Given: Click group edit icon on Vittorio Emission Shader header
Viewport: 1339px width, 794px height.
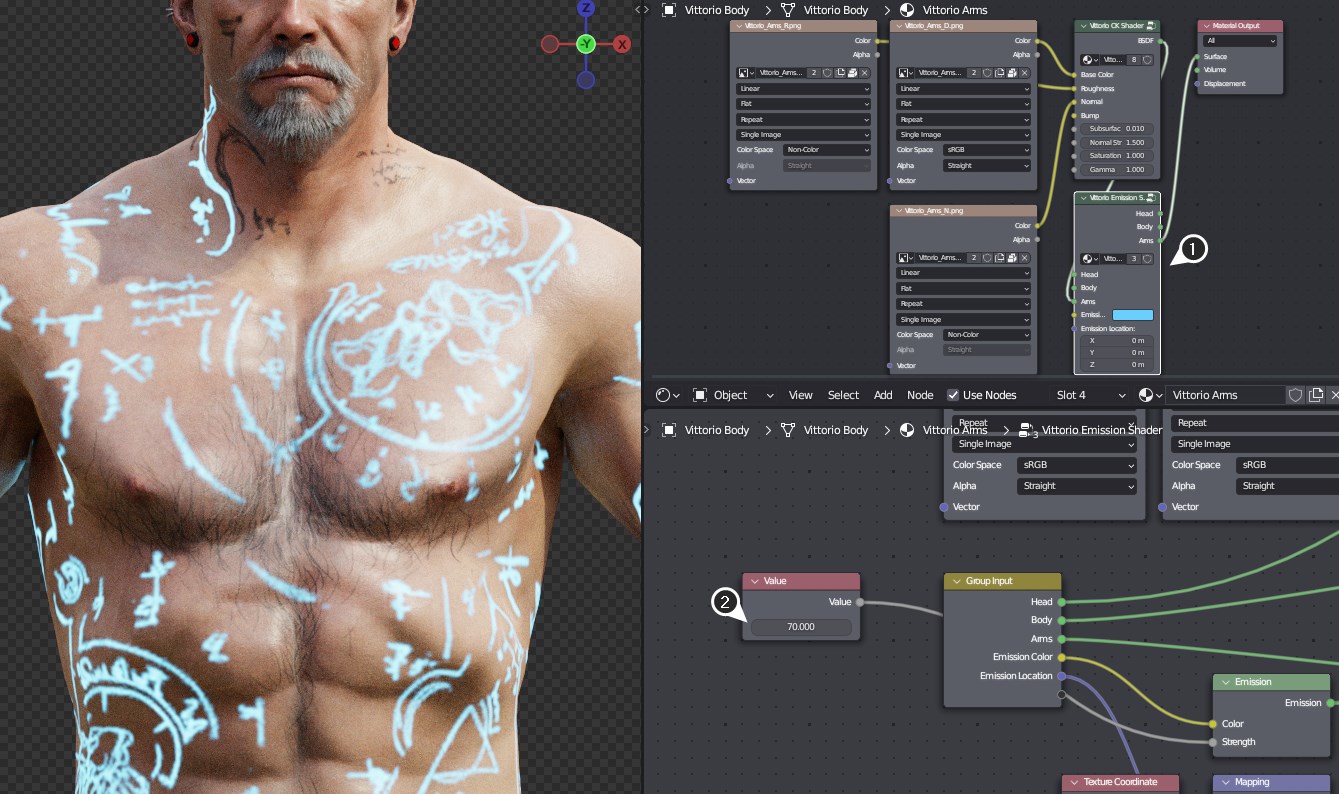Looking at the screenshot, I should pyautogui.click(x=1151, y=198).
